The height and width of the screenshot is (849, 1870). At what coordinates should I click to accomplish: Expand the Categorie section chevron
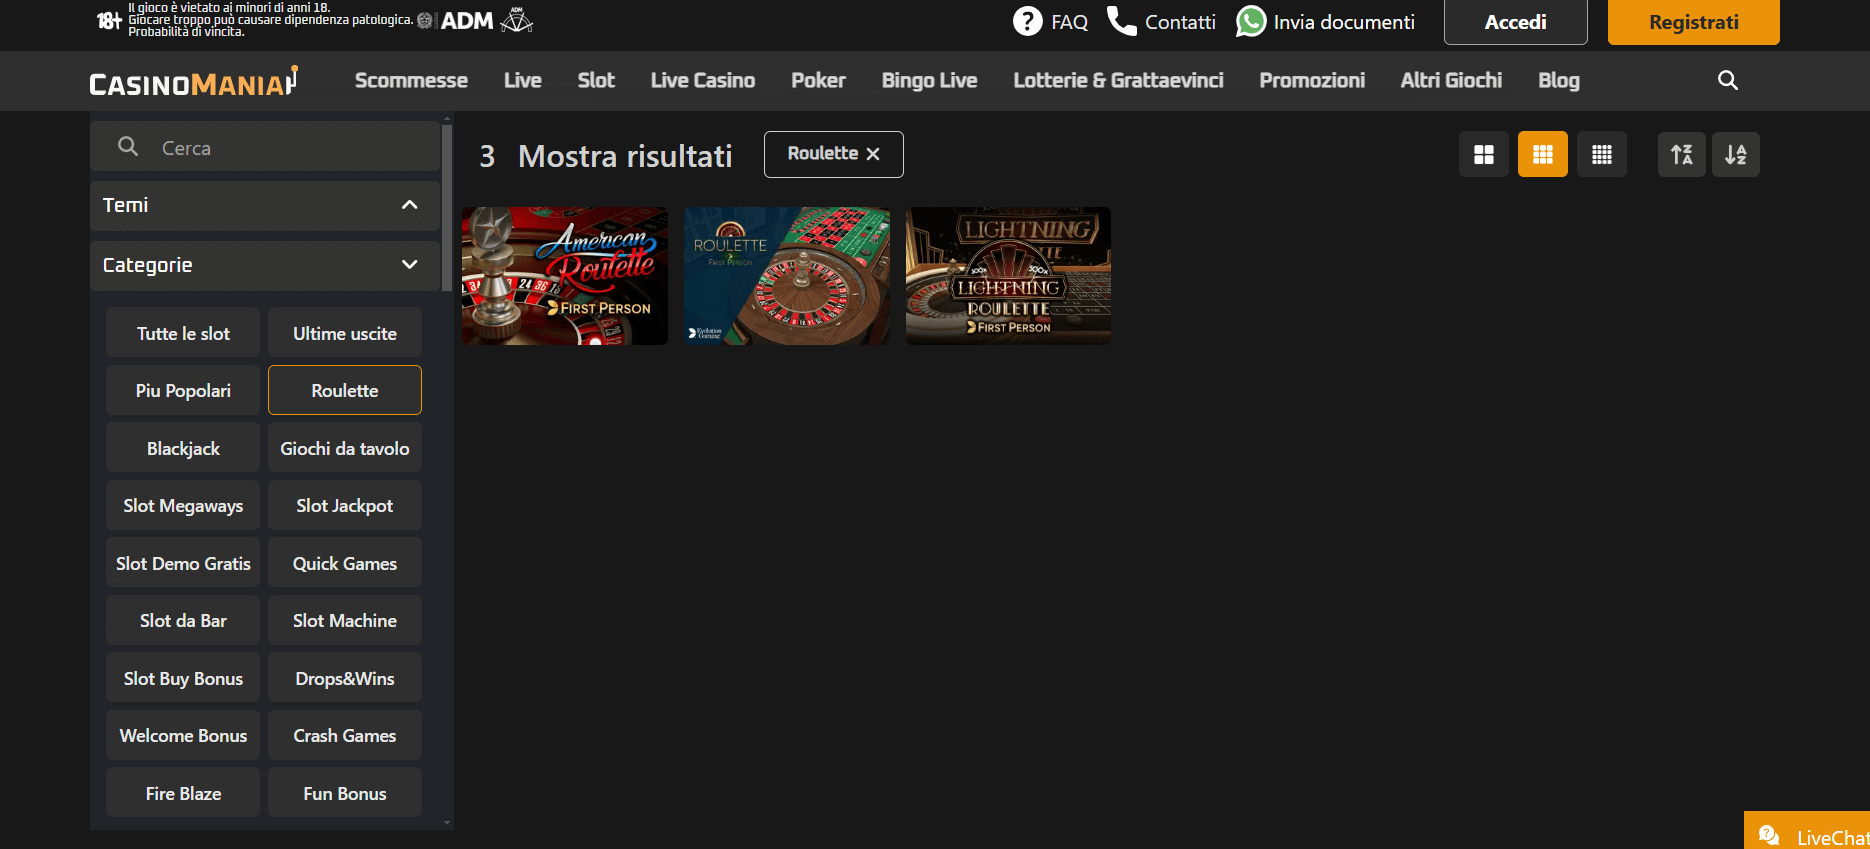click(x=409, y=265)
